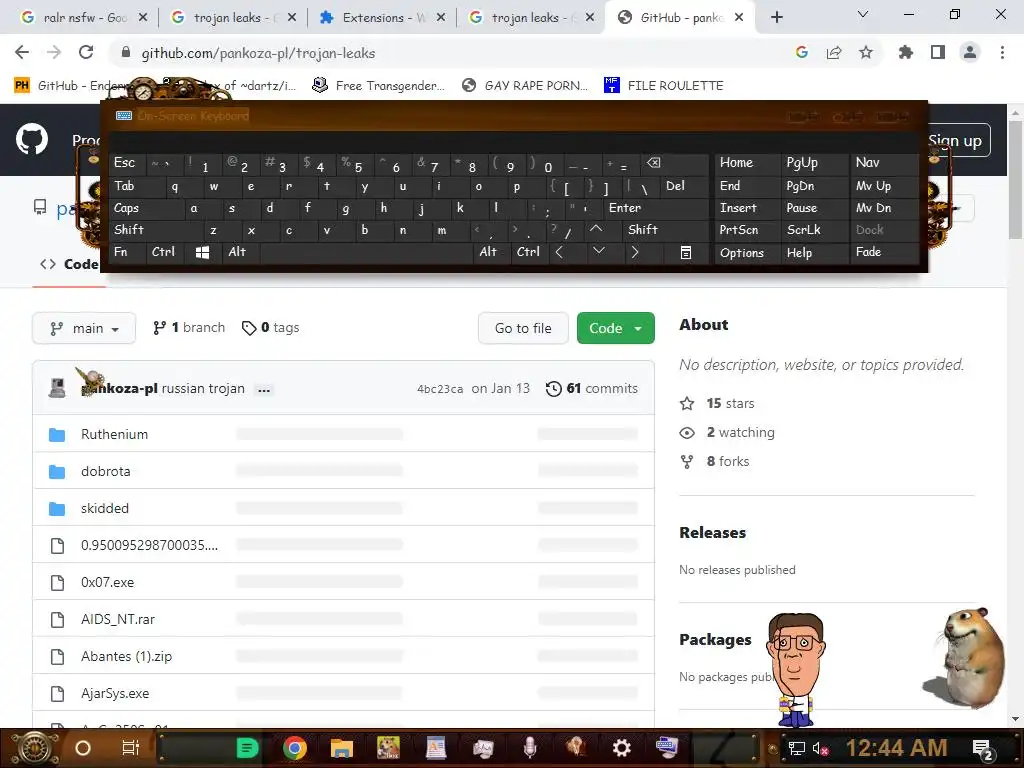Tap the up arrow key on the keyboard
Viewport: 1024px width, 768px height.
596,229
